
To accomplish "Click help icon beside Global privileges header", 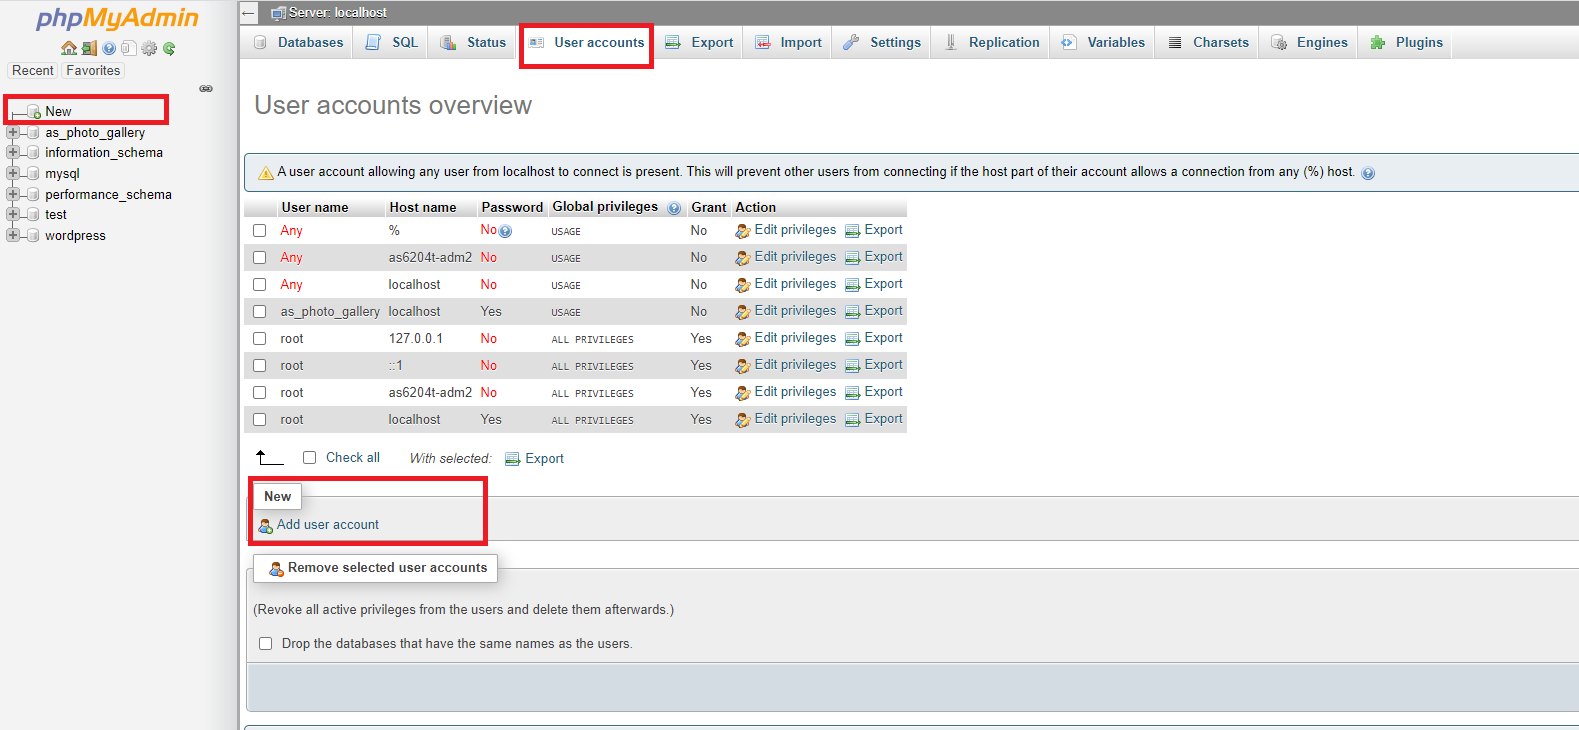I will point(674,208).
